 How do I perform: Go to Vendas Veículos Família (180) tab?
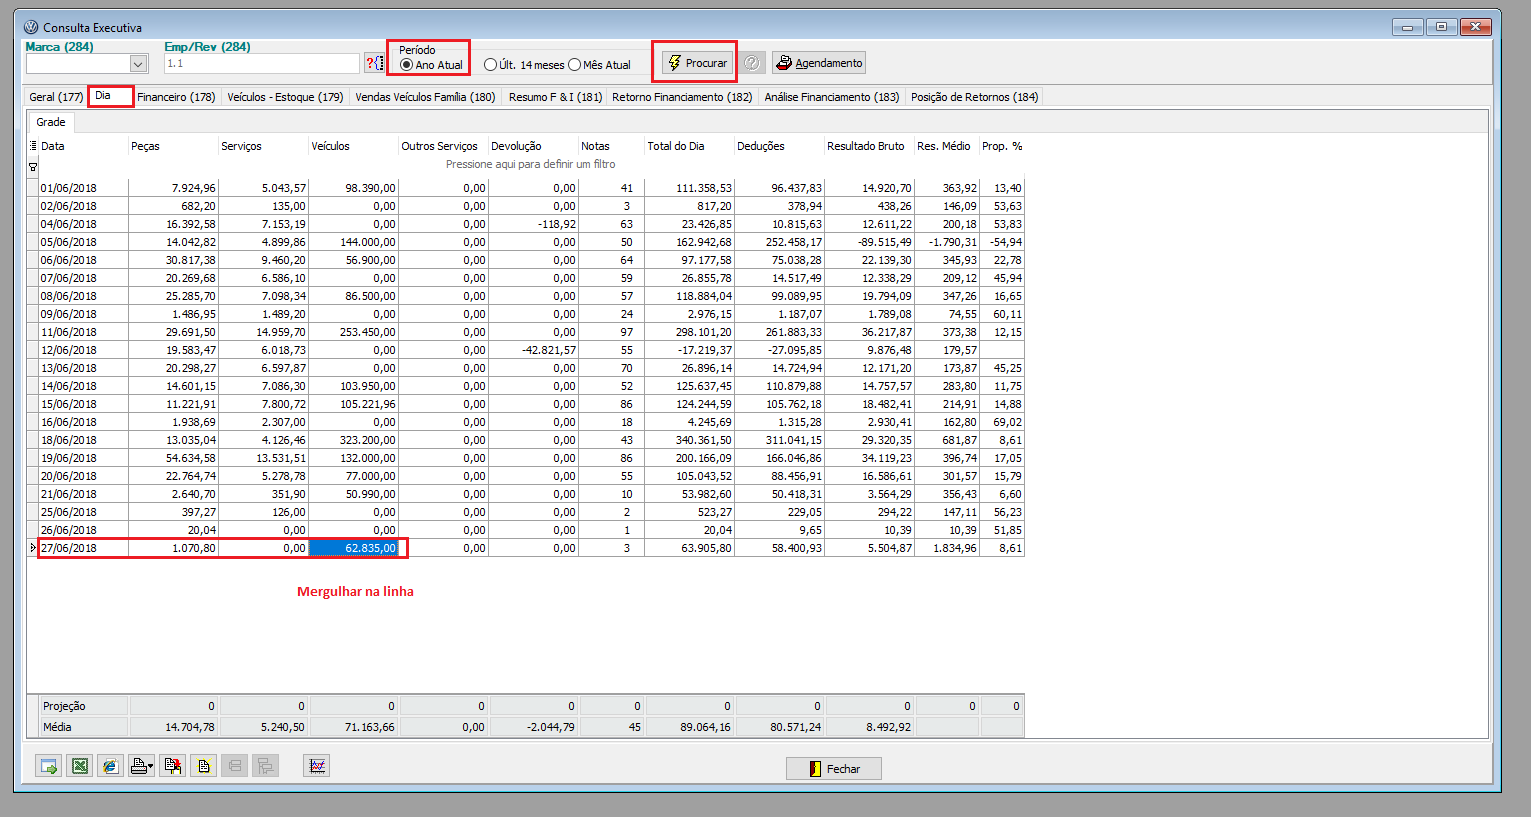coord(425,97)
